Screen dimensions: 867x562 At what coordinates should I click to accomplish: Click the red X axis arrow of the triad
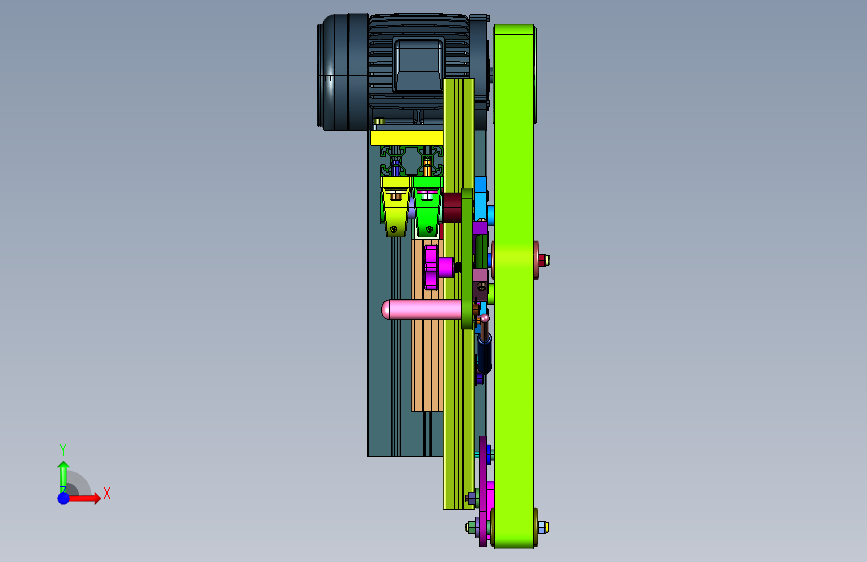click(x=84, y=498)
